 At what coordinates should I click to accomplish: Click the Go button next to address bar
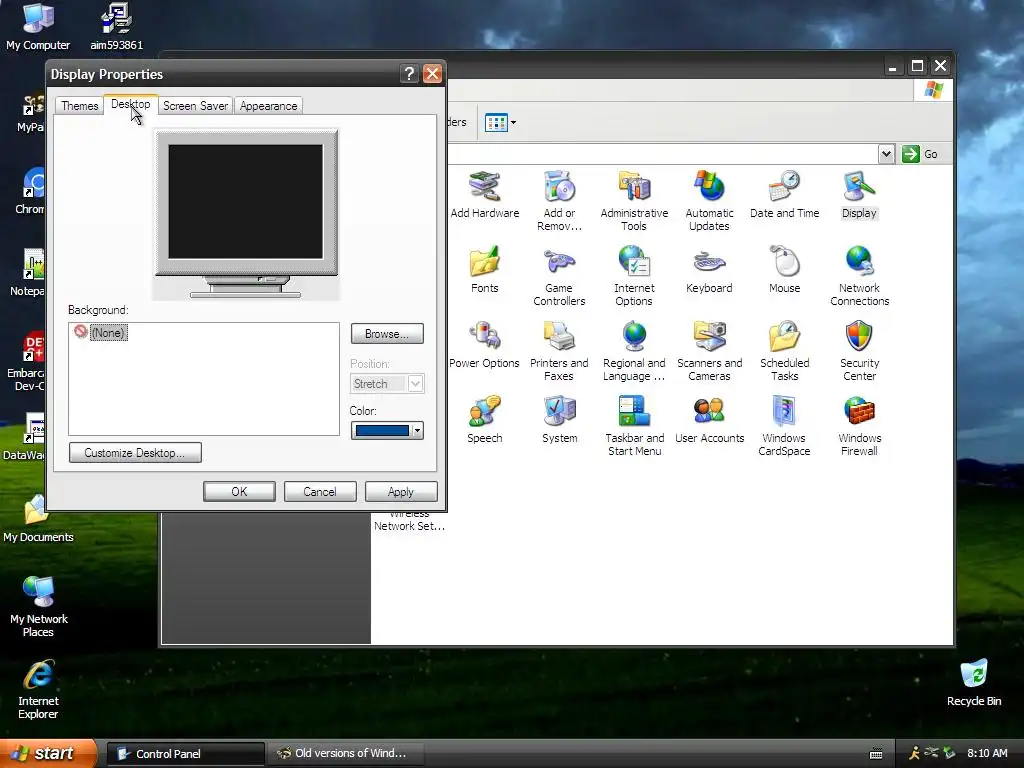coord(920,154)
